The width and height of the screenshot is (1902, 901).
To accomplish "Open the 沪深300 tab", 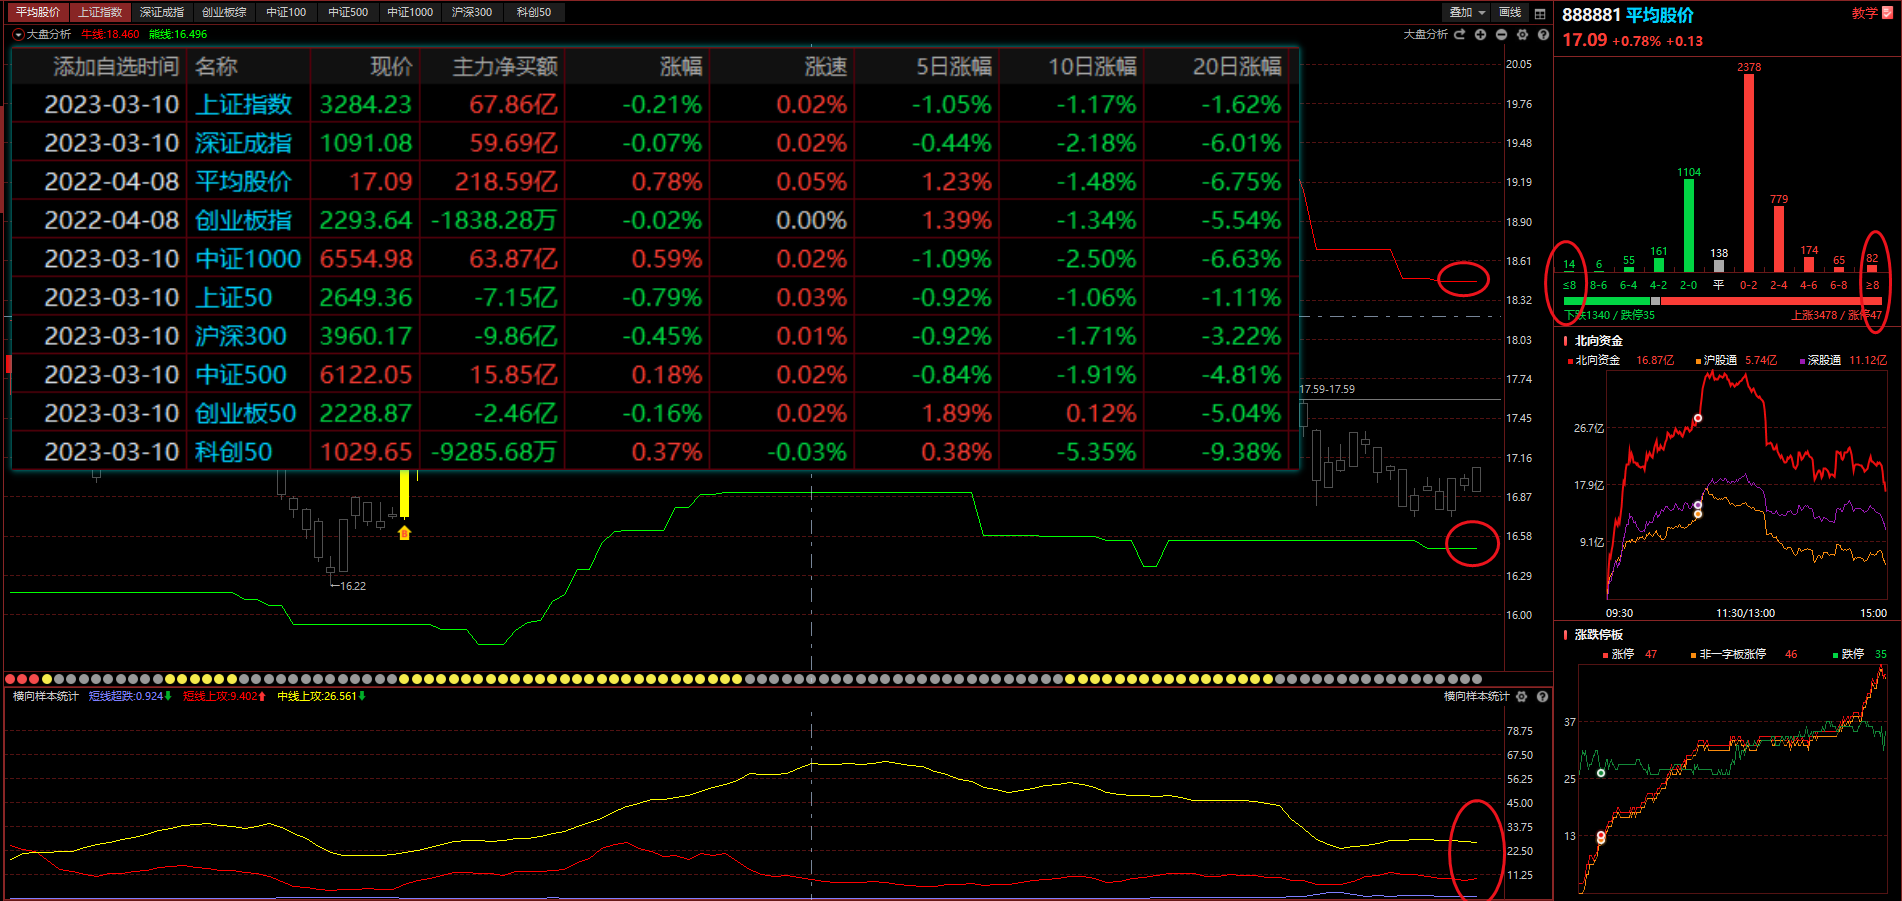I will tap(472, 12).
